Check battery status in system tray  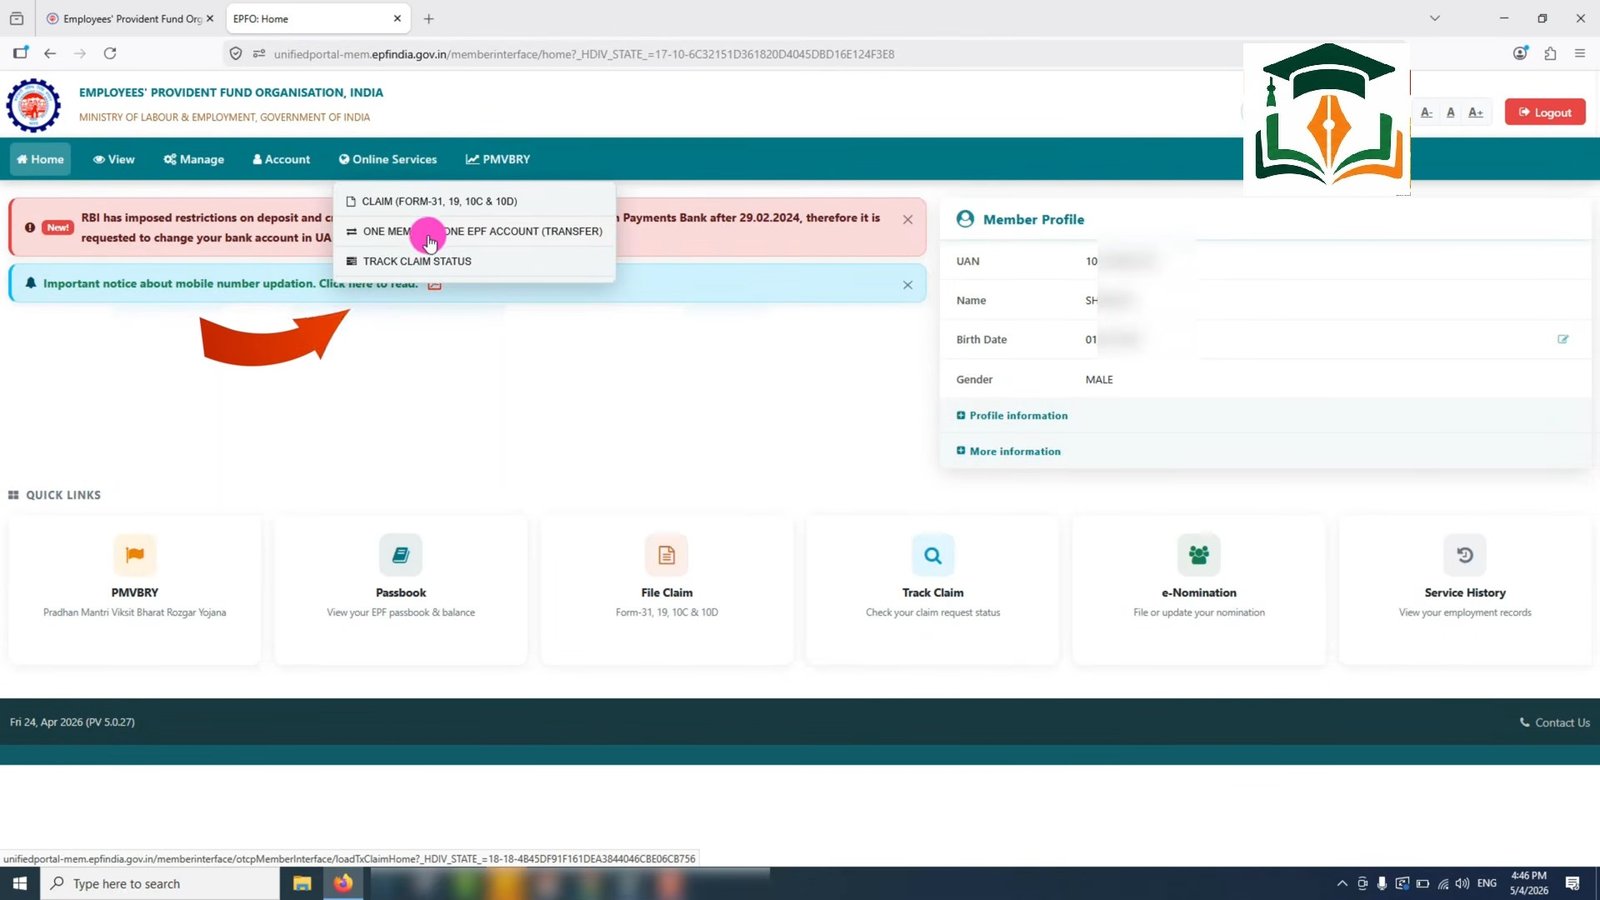(x=1423, y=884)
